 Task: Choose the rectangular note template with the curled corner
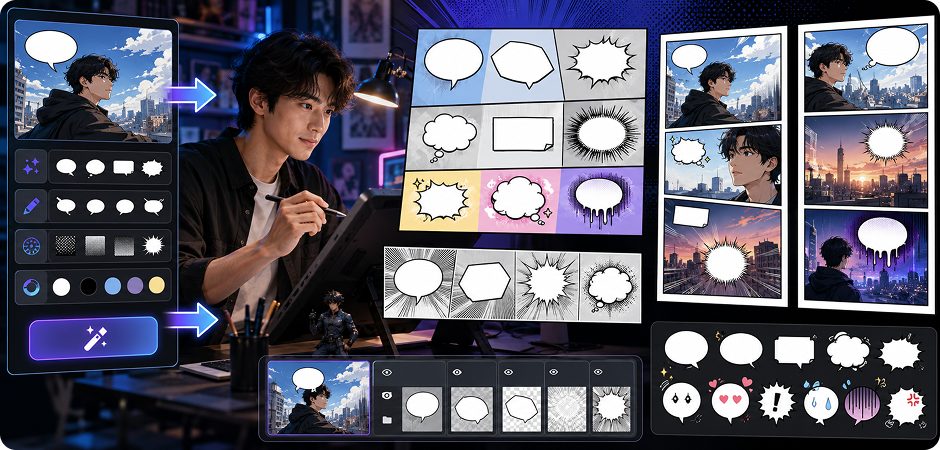click(x=522, y=135)
